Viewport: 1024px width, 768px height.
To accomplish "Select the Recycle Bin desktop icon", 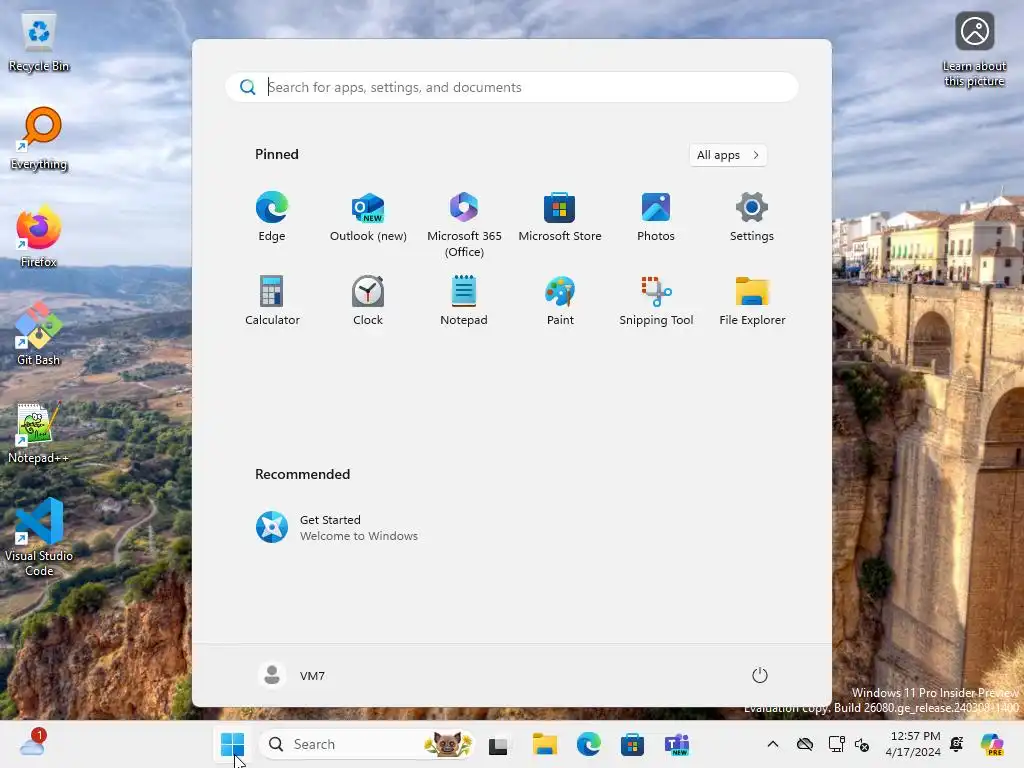I will [x=39, y=42].
